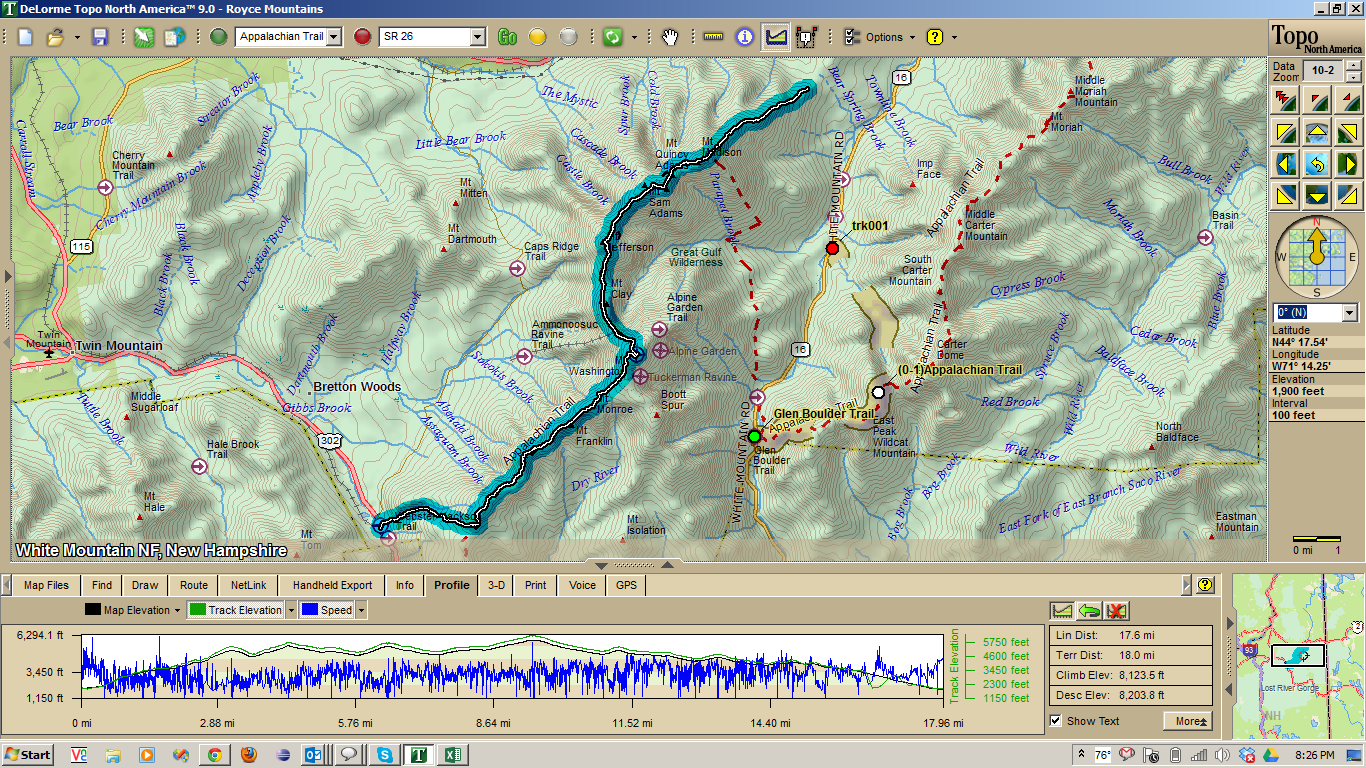Viewport: 1366px width, 768px height.
Task: Select the measurement ruler tool
Action: coord(710,36)
